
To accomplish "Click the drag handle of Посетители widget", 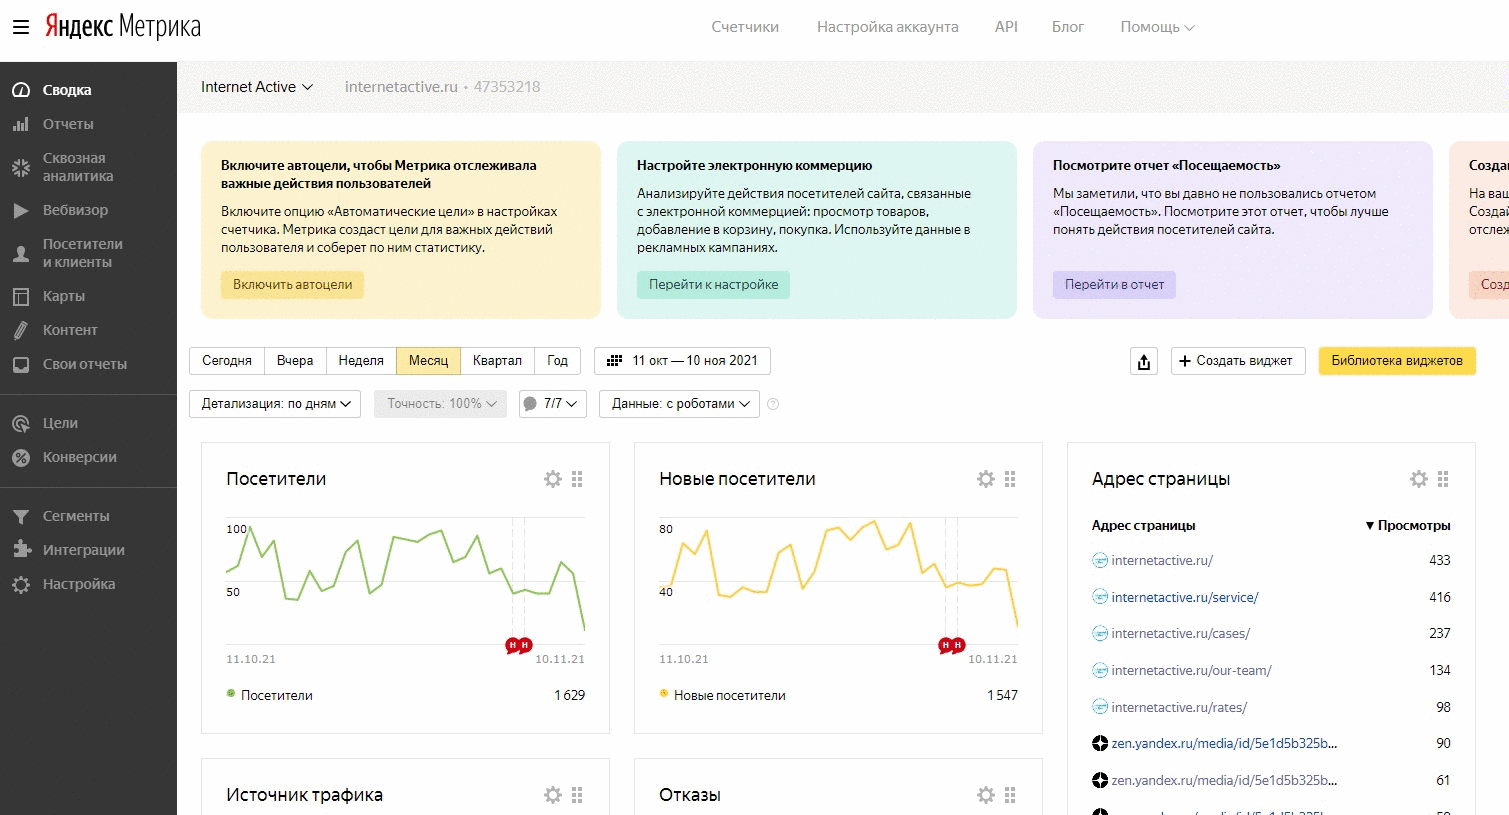I will pos(577,479).
